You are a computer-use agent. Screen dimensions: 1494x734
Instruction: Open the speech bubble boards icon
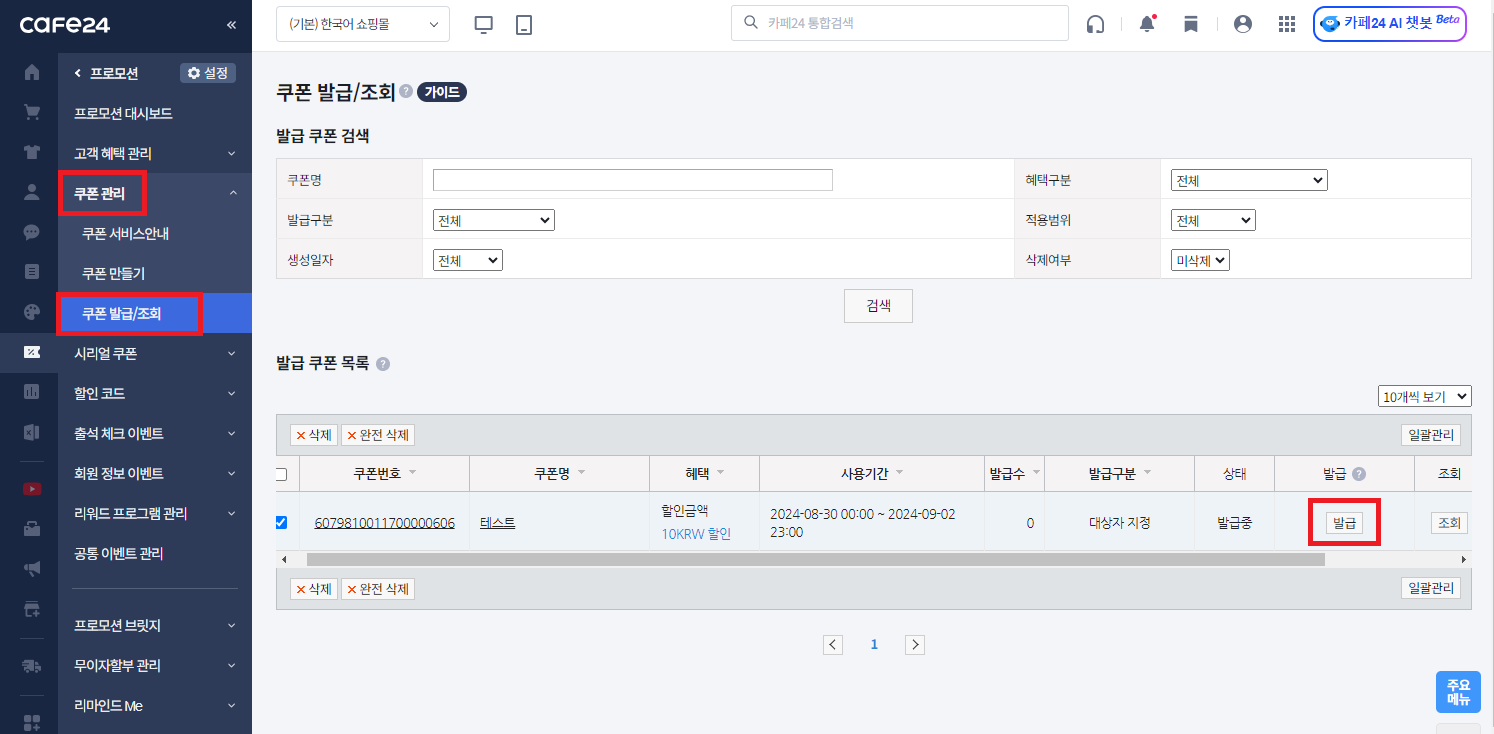[32, 232]
